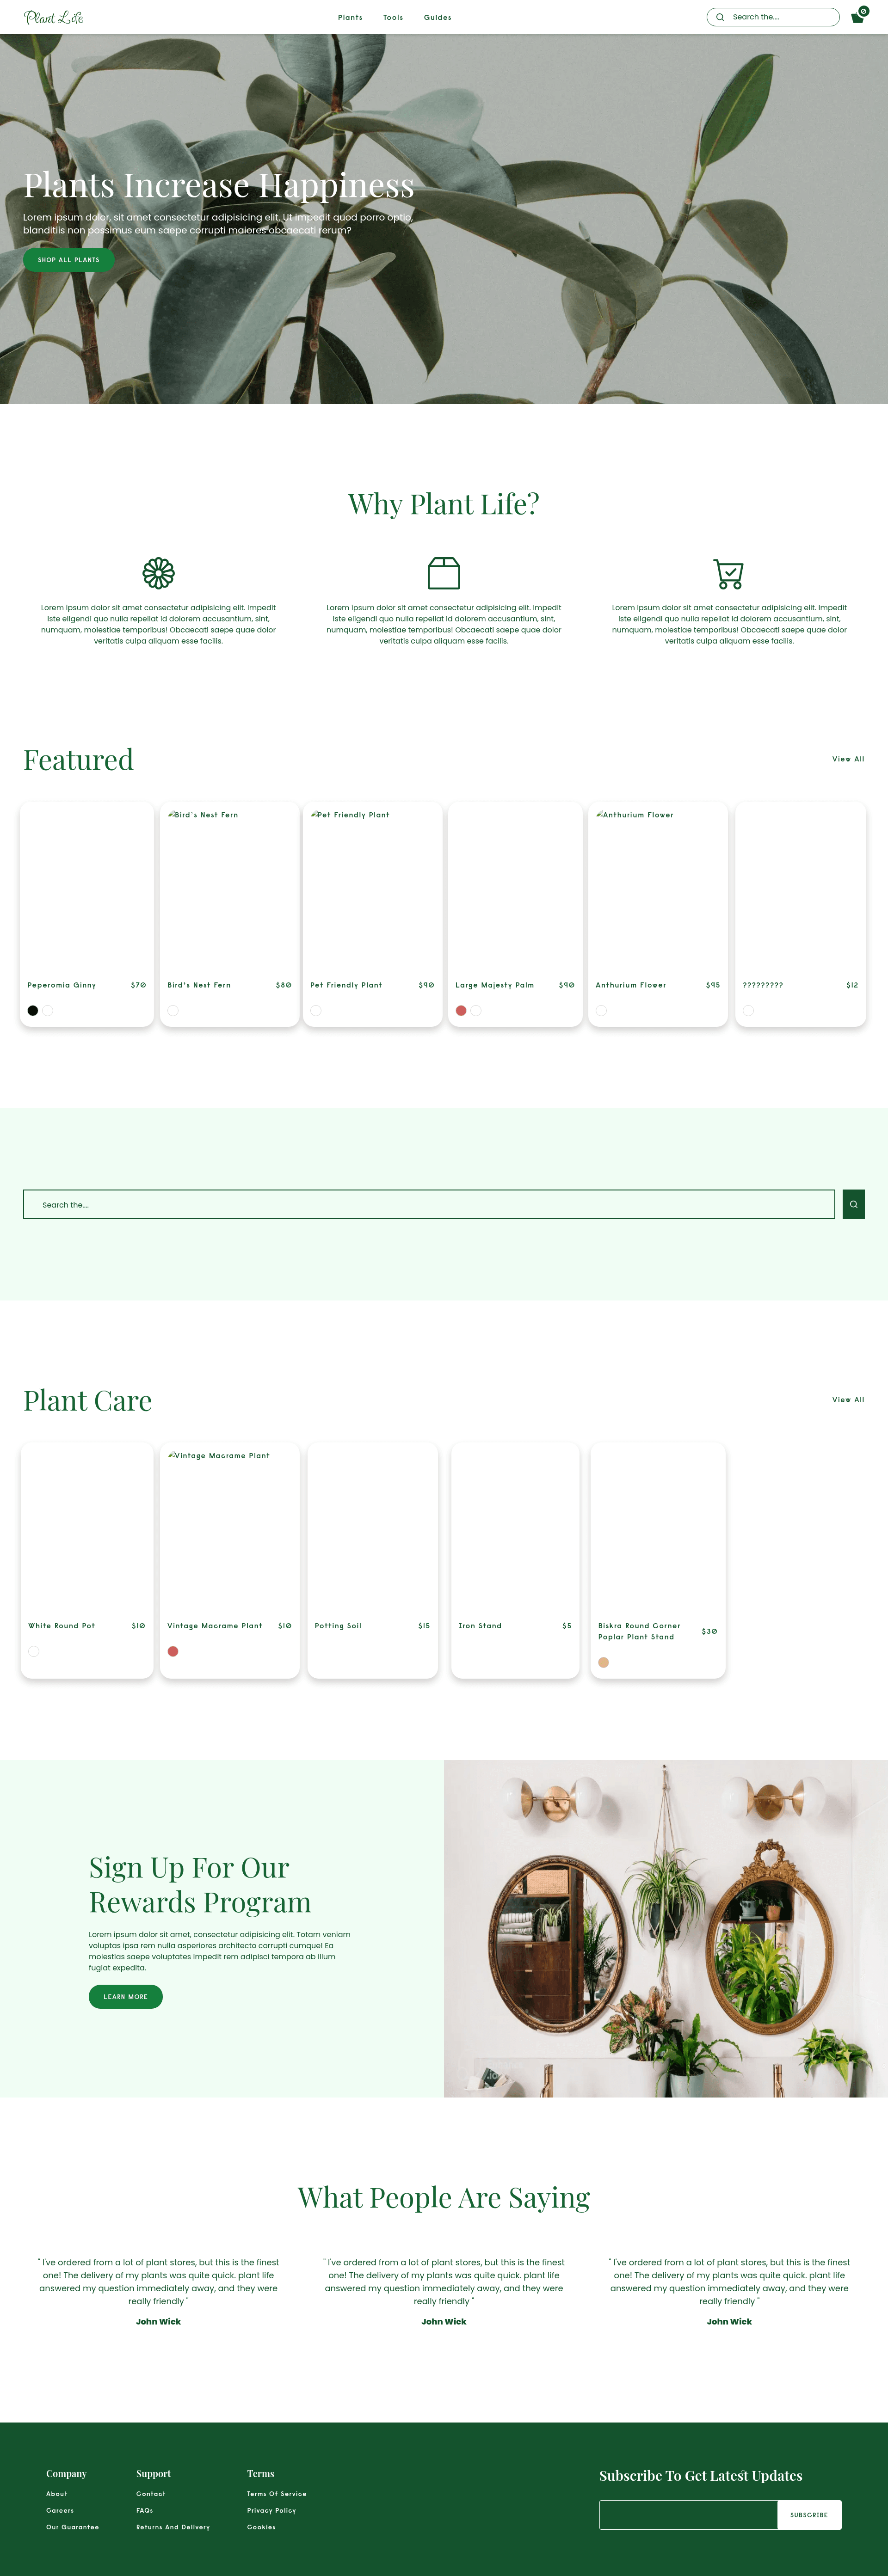Open the Plants menu
Screen dimensions: 888x2576
click(x=350, y=17)
